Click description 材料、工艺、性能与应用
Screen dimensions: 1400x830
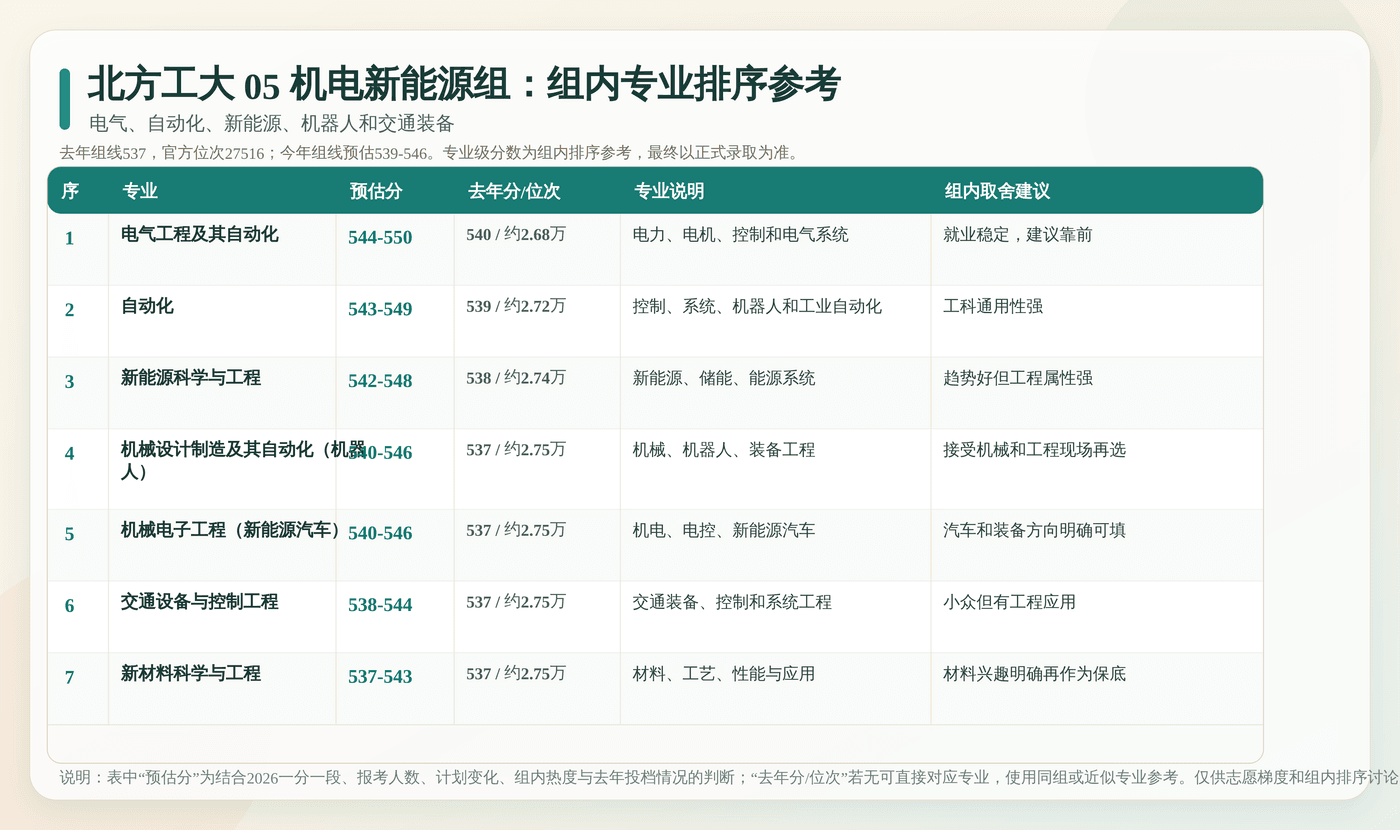click(724, 674)
